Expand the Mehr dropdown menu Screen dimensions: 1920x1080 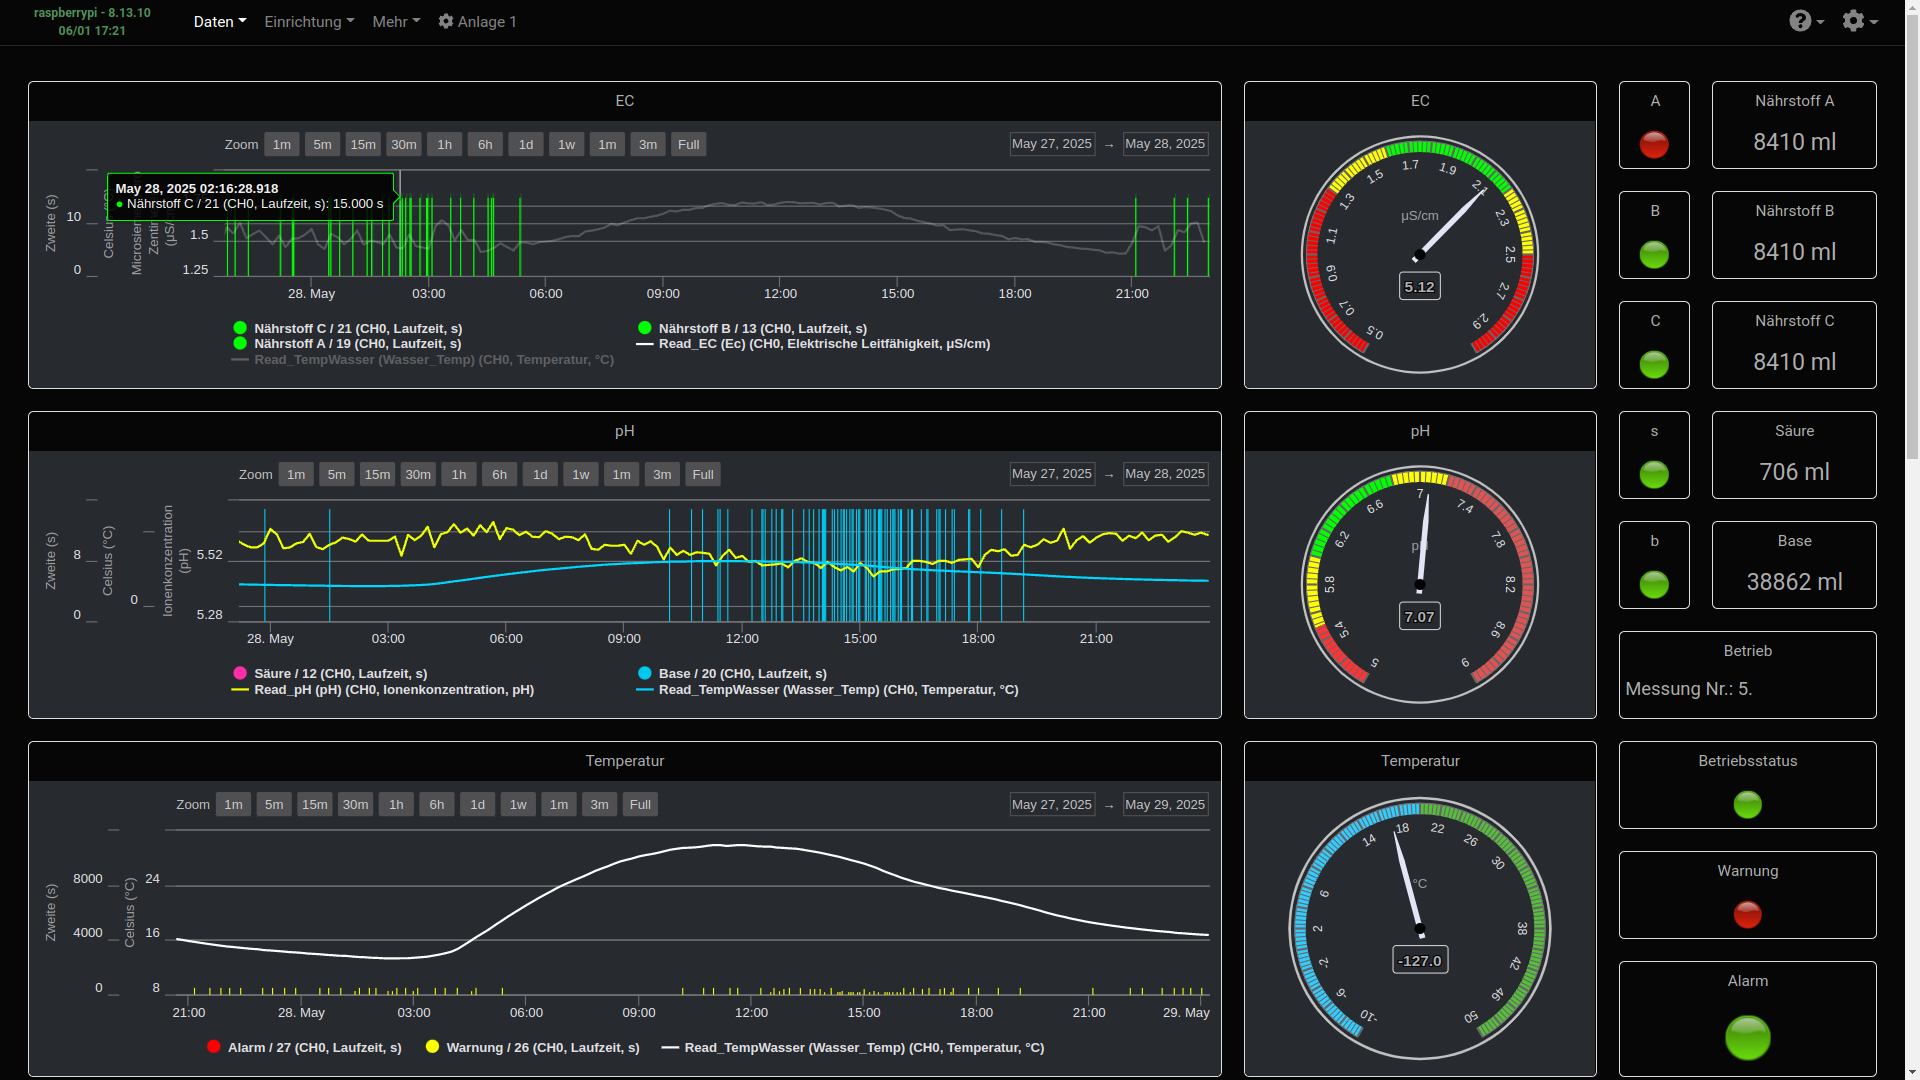click(395, 21)
